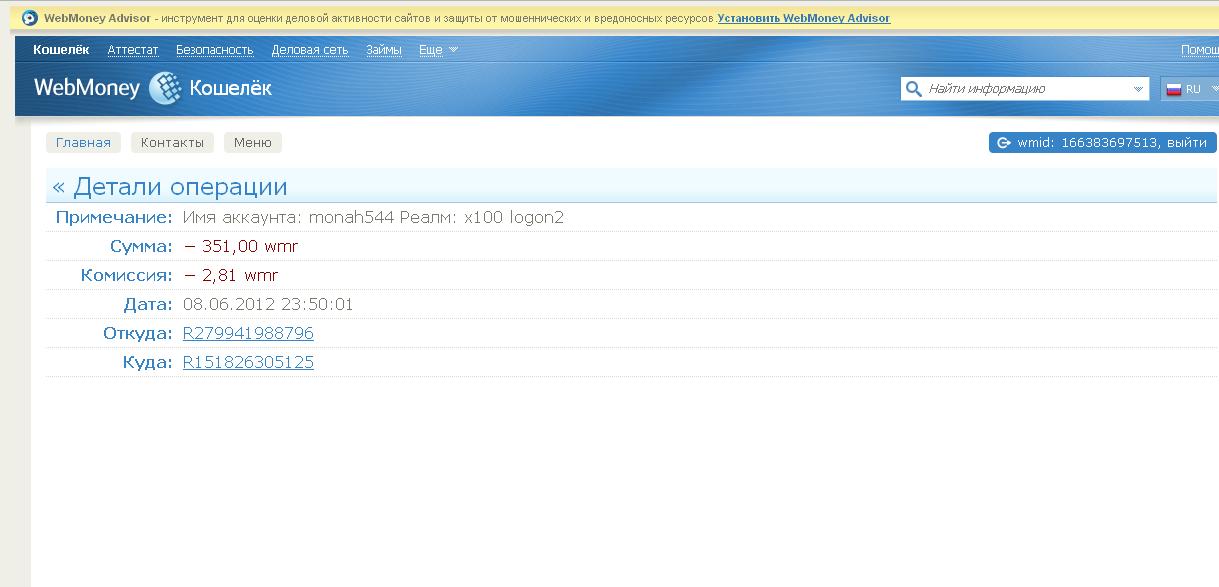This screenshot has height=587, width=1219.
Task: Open the Безопасность menu item
Action: (214, 50)
